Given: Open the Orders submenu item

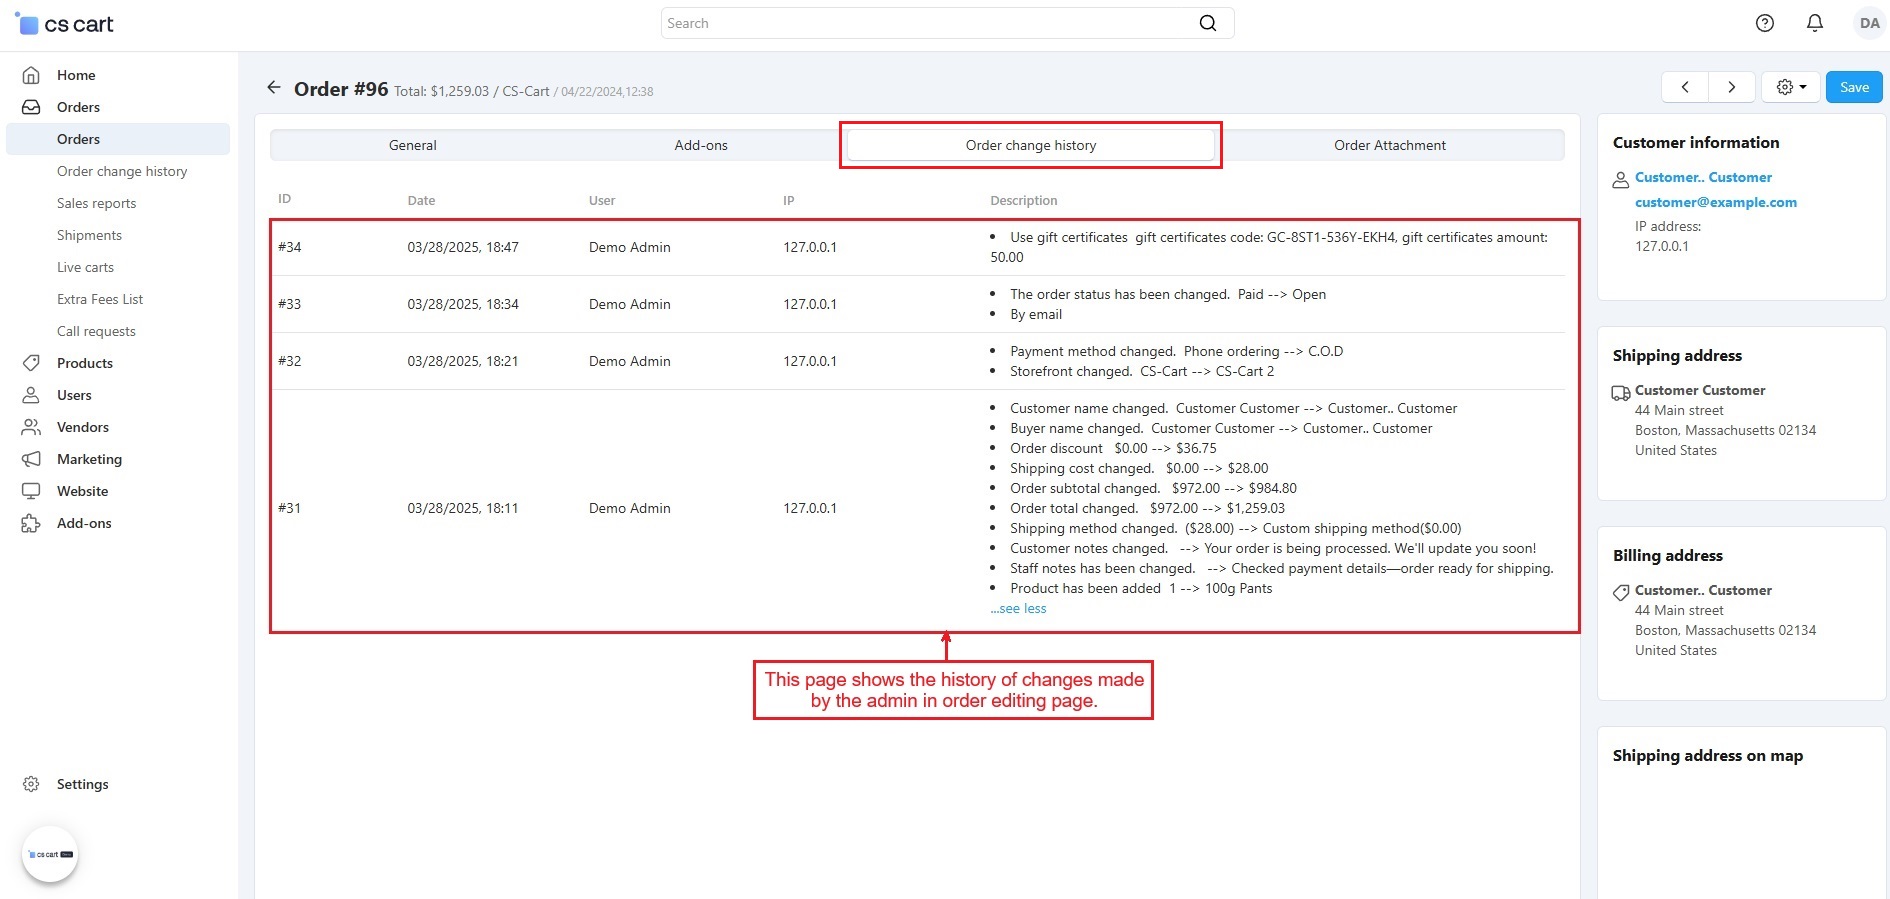Looking at the screenshot, I should pyautogui.click(x=118, y=139).
